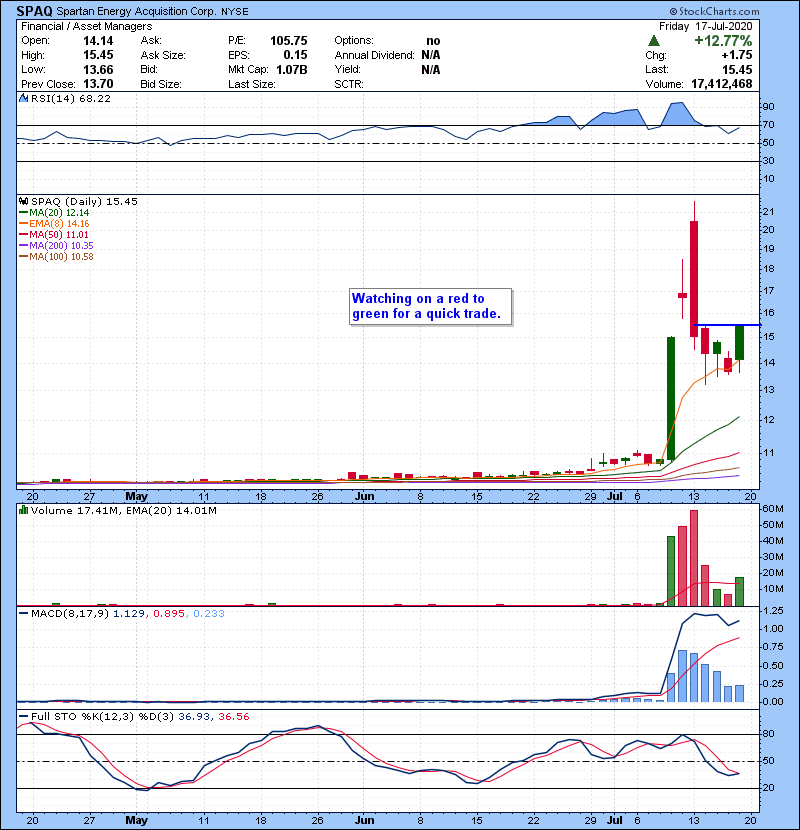Click the SCTR label
Viewport: 800px width, 830px height.
click(x=349, y=84)
